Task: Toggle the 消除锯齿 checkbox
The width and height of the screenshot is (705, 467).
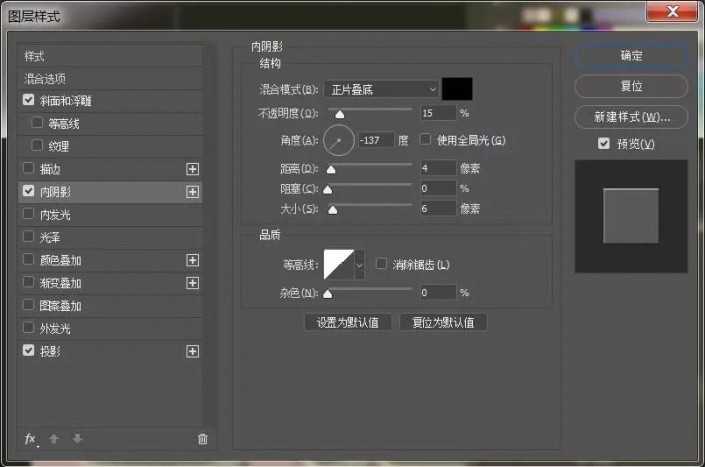Action: click(381, 264)
